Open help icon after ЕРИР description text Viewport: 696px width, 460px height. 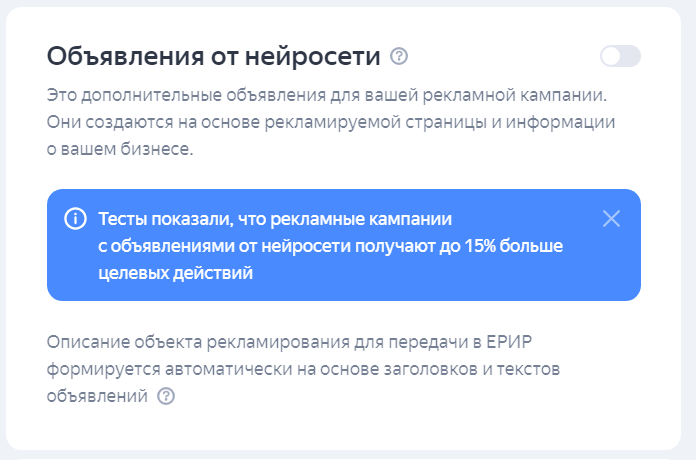click(x=166, y=396)
